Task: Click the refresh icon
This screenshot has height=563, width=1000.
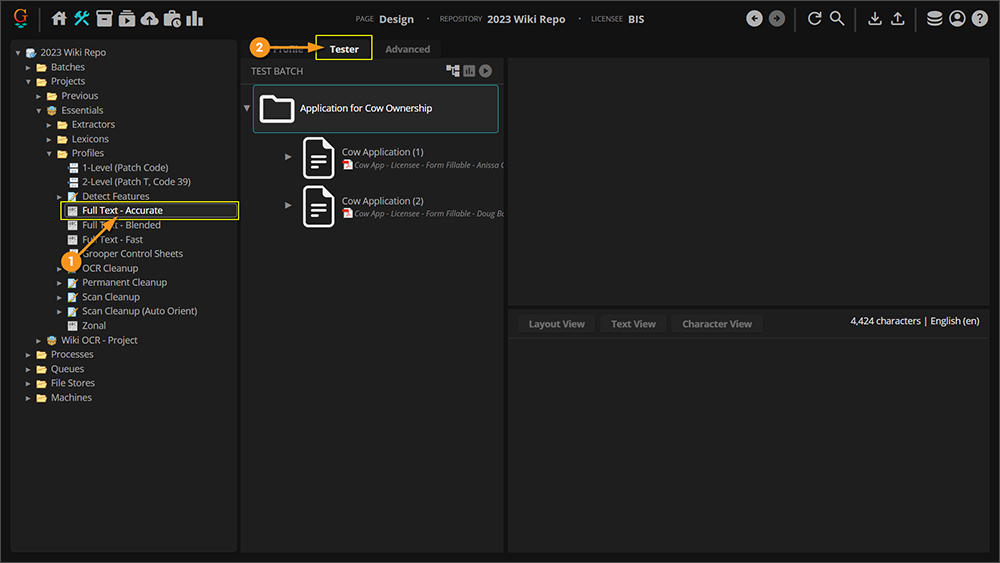Action: (x=814, y=19)
